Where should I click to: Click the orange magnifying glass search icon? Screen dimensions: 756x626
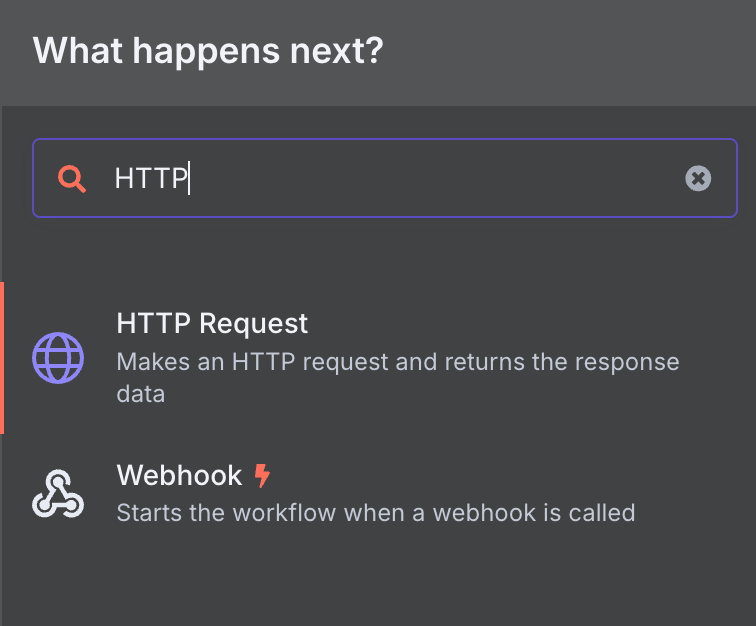(x=71, y=178)
